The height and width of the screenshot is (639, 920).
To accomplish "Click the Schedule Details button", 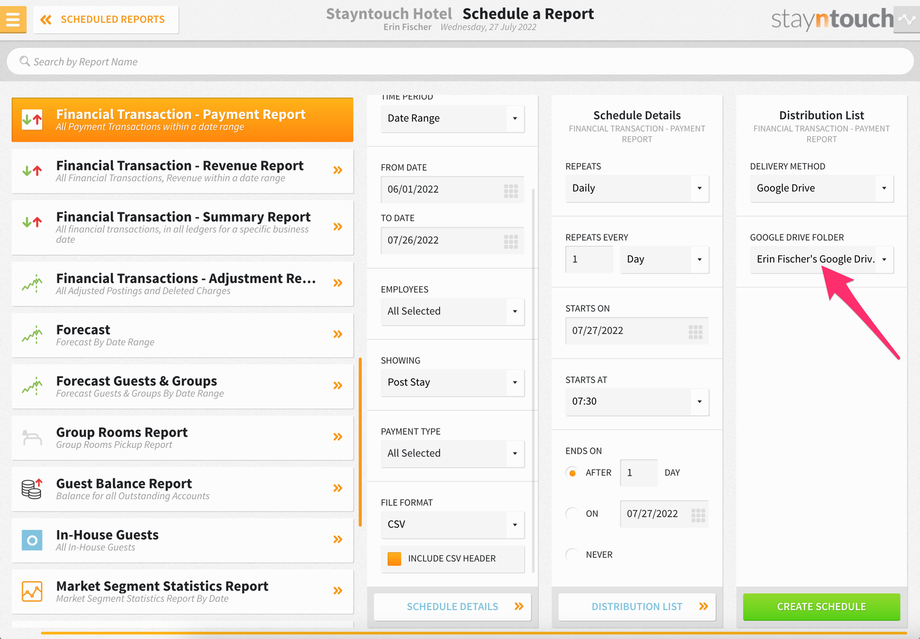I will pyautogui.click(x=452, y=607).
